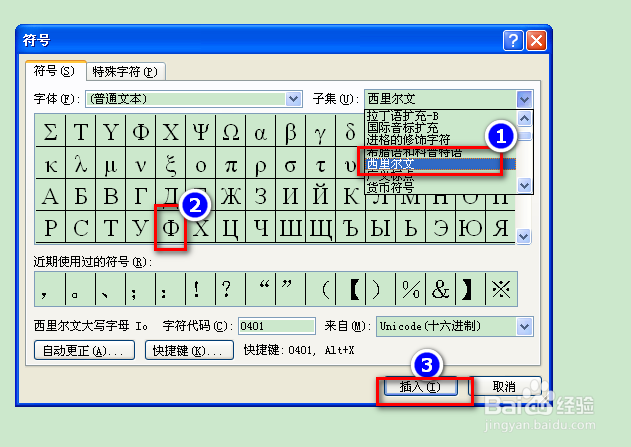Choose recently used exclamation mark !

[x=200, y=289]
